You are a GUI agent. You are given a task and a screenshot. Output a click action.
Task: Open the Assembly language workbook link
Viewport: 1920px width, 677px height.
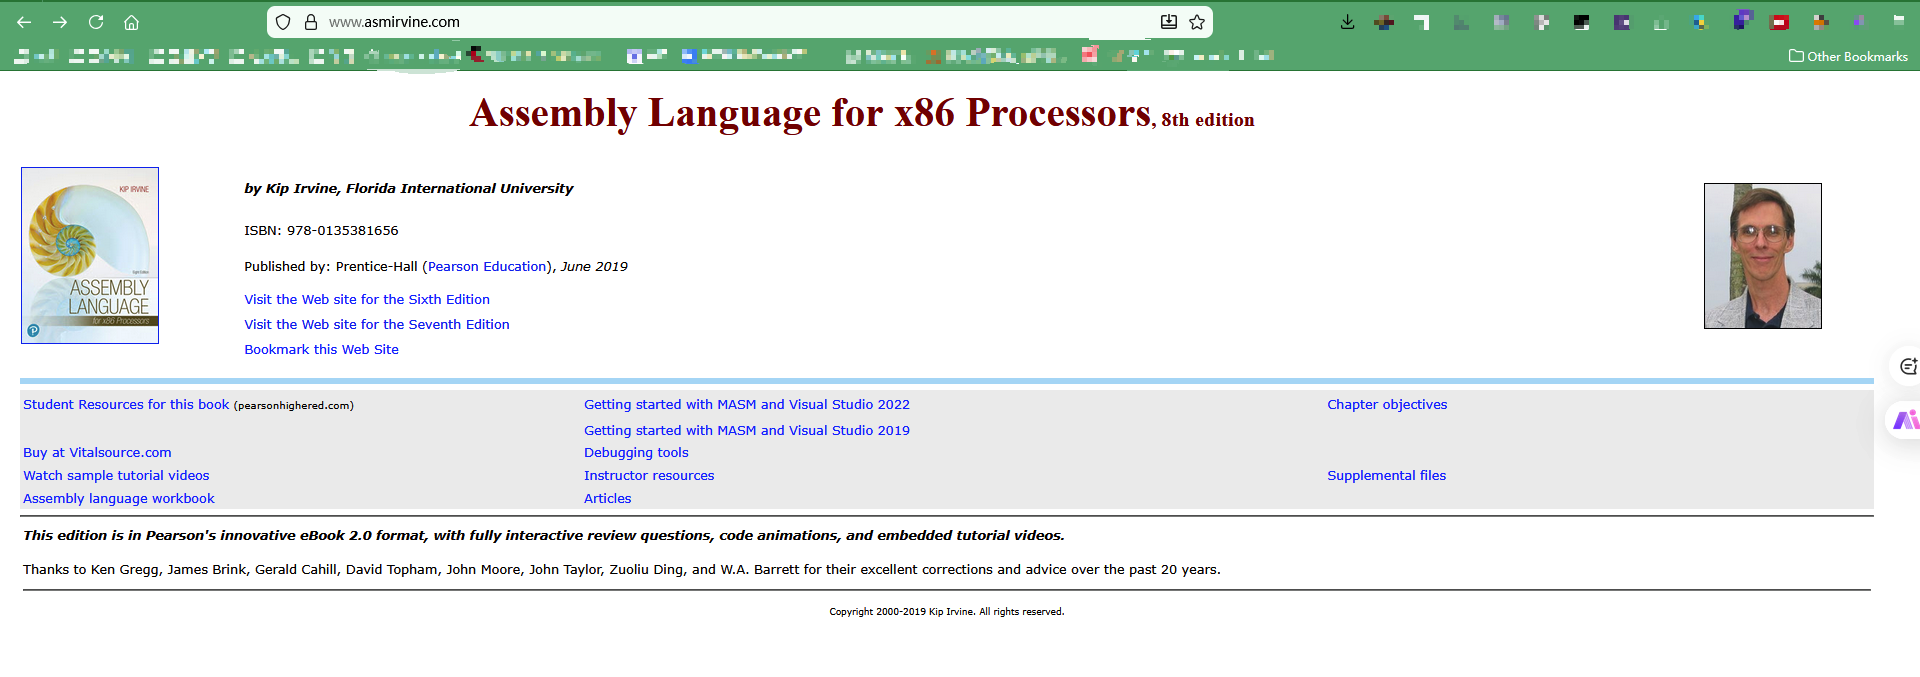tap(118, 498)
